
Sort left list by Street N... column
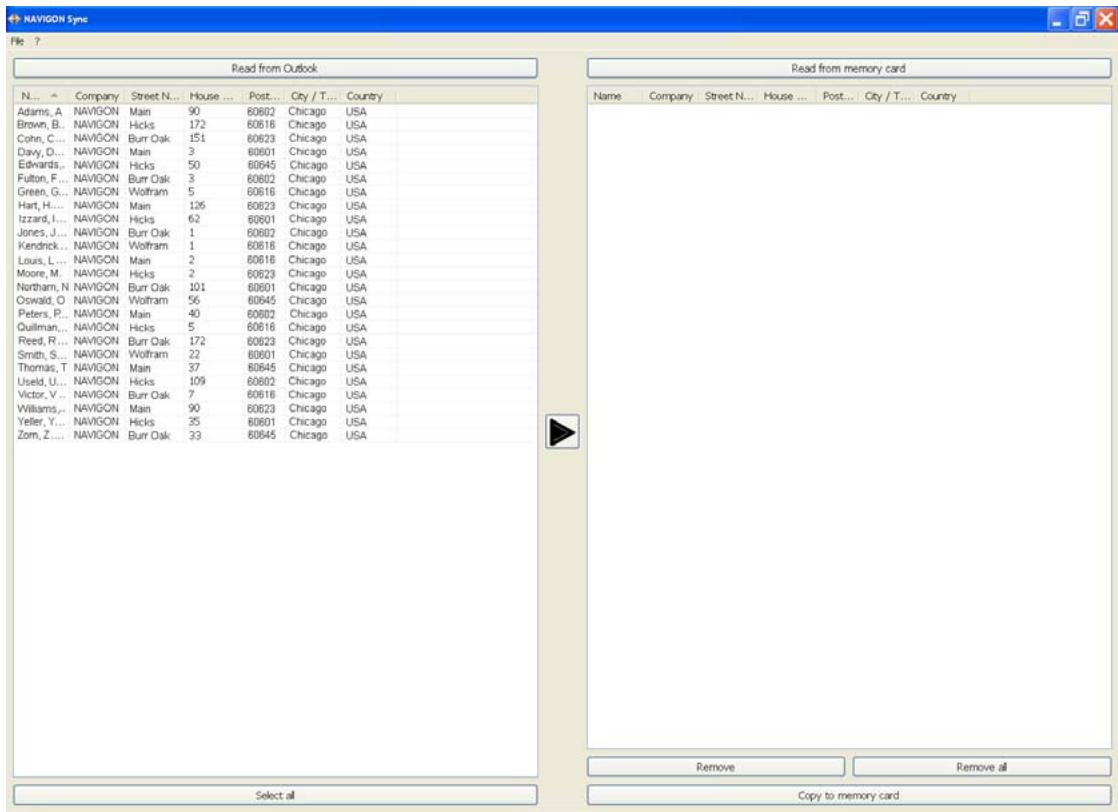coord(155,96)
